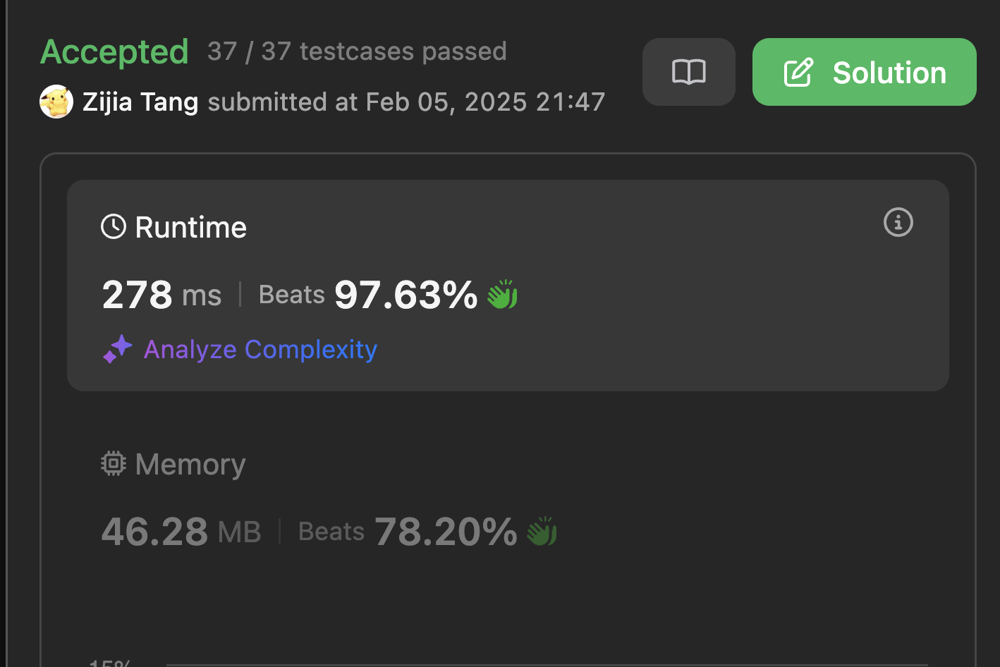Image resolution: width=1000 pixels, height=667 pixels.
Task: Click the Feb 05, 2025 submission timestamp
Action: pyautogui.click(x=485, y=102)
